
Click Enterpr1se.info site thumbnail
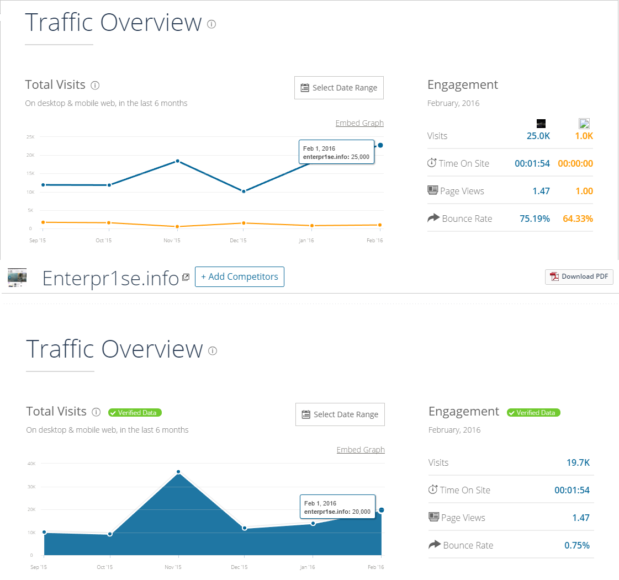coord(17,277)
